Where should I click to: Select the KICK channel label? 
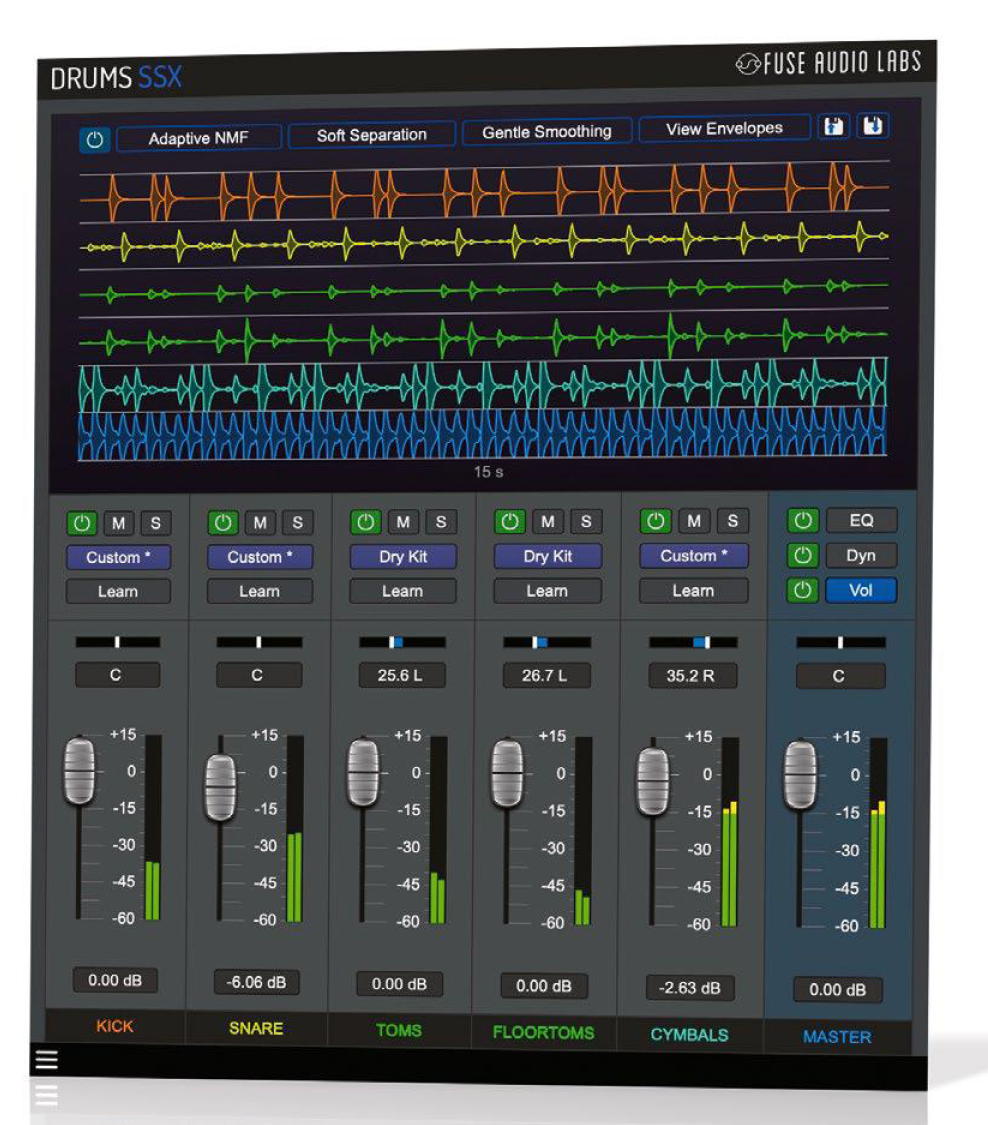[x=115, y=1026]
